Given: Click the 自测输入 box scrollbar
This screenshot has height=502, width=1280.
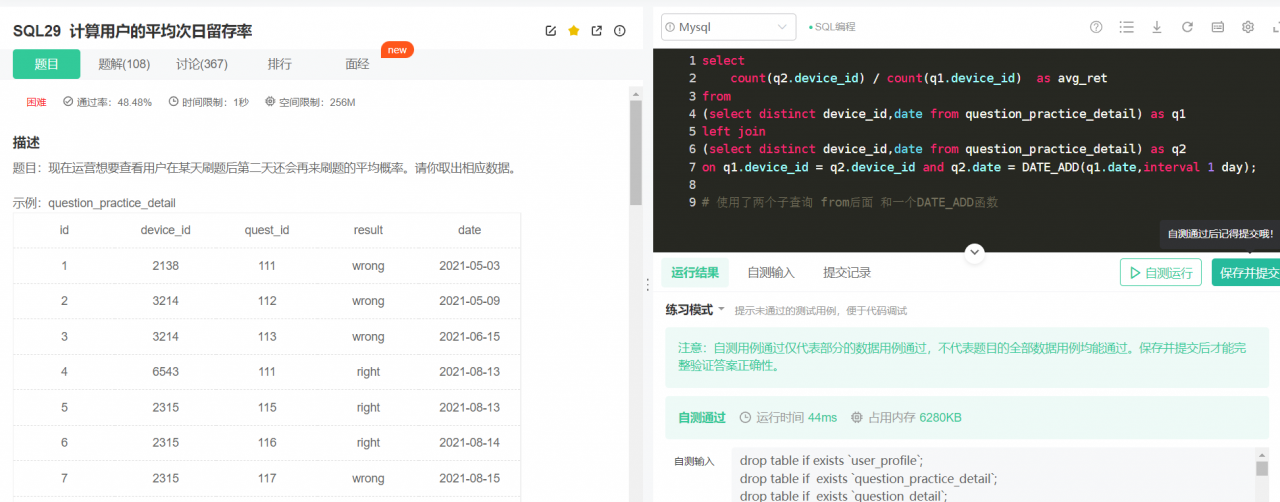Looking at the screenshot, I should click(x=1262, y=468).
